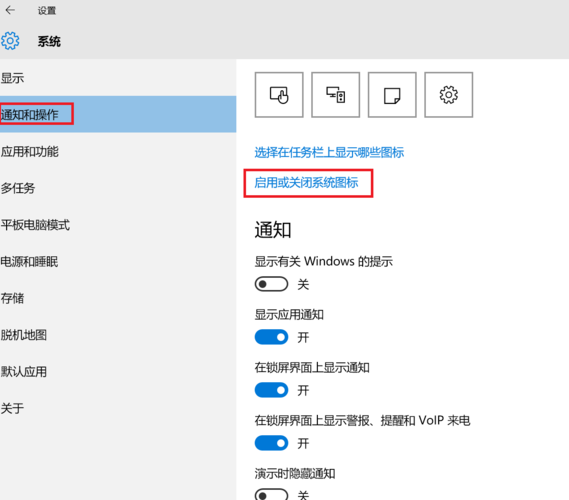Toggle 演示时隐藏通知 switch
This screenshot has width=569, height=500.
pyautogui.click(x=271, y=495)
